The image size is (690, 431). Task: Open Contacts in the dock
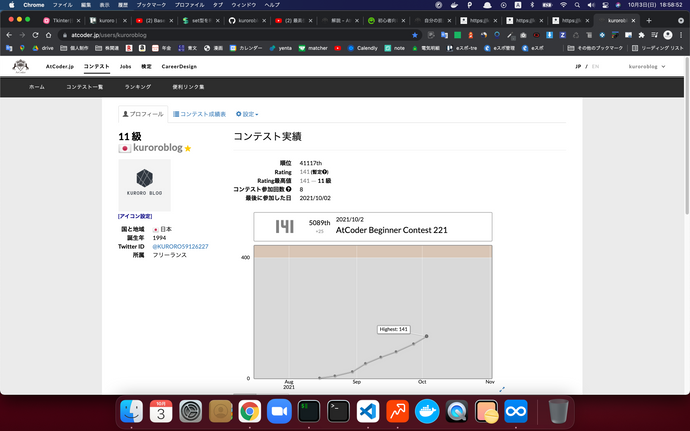pos(220,412)
